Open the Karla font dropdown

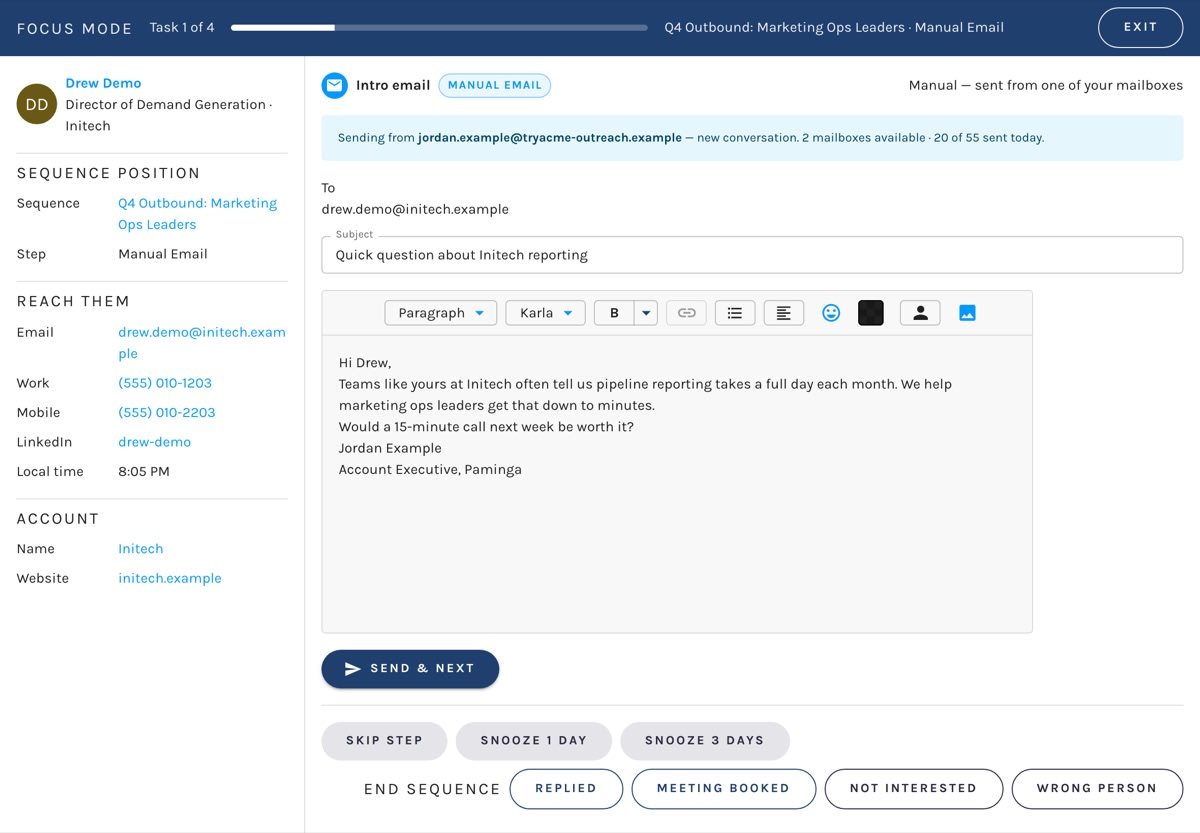546,313
